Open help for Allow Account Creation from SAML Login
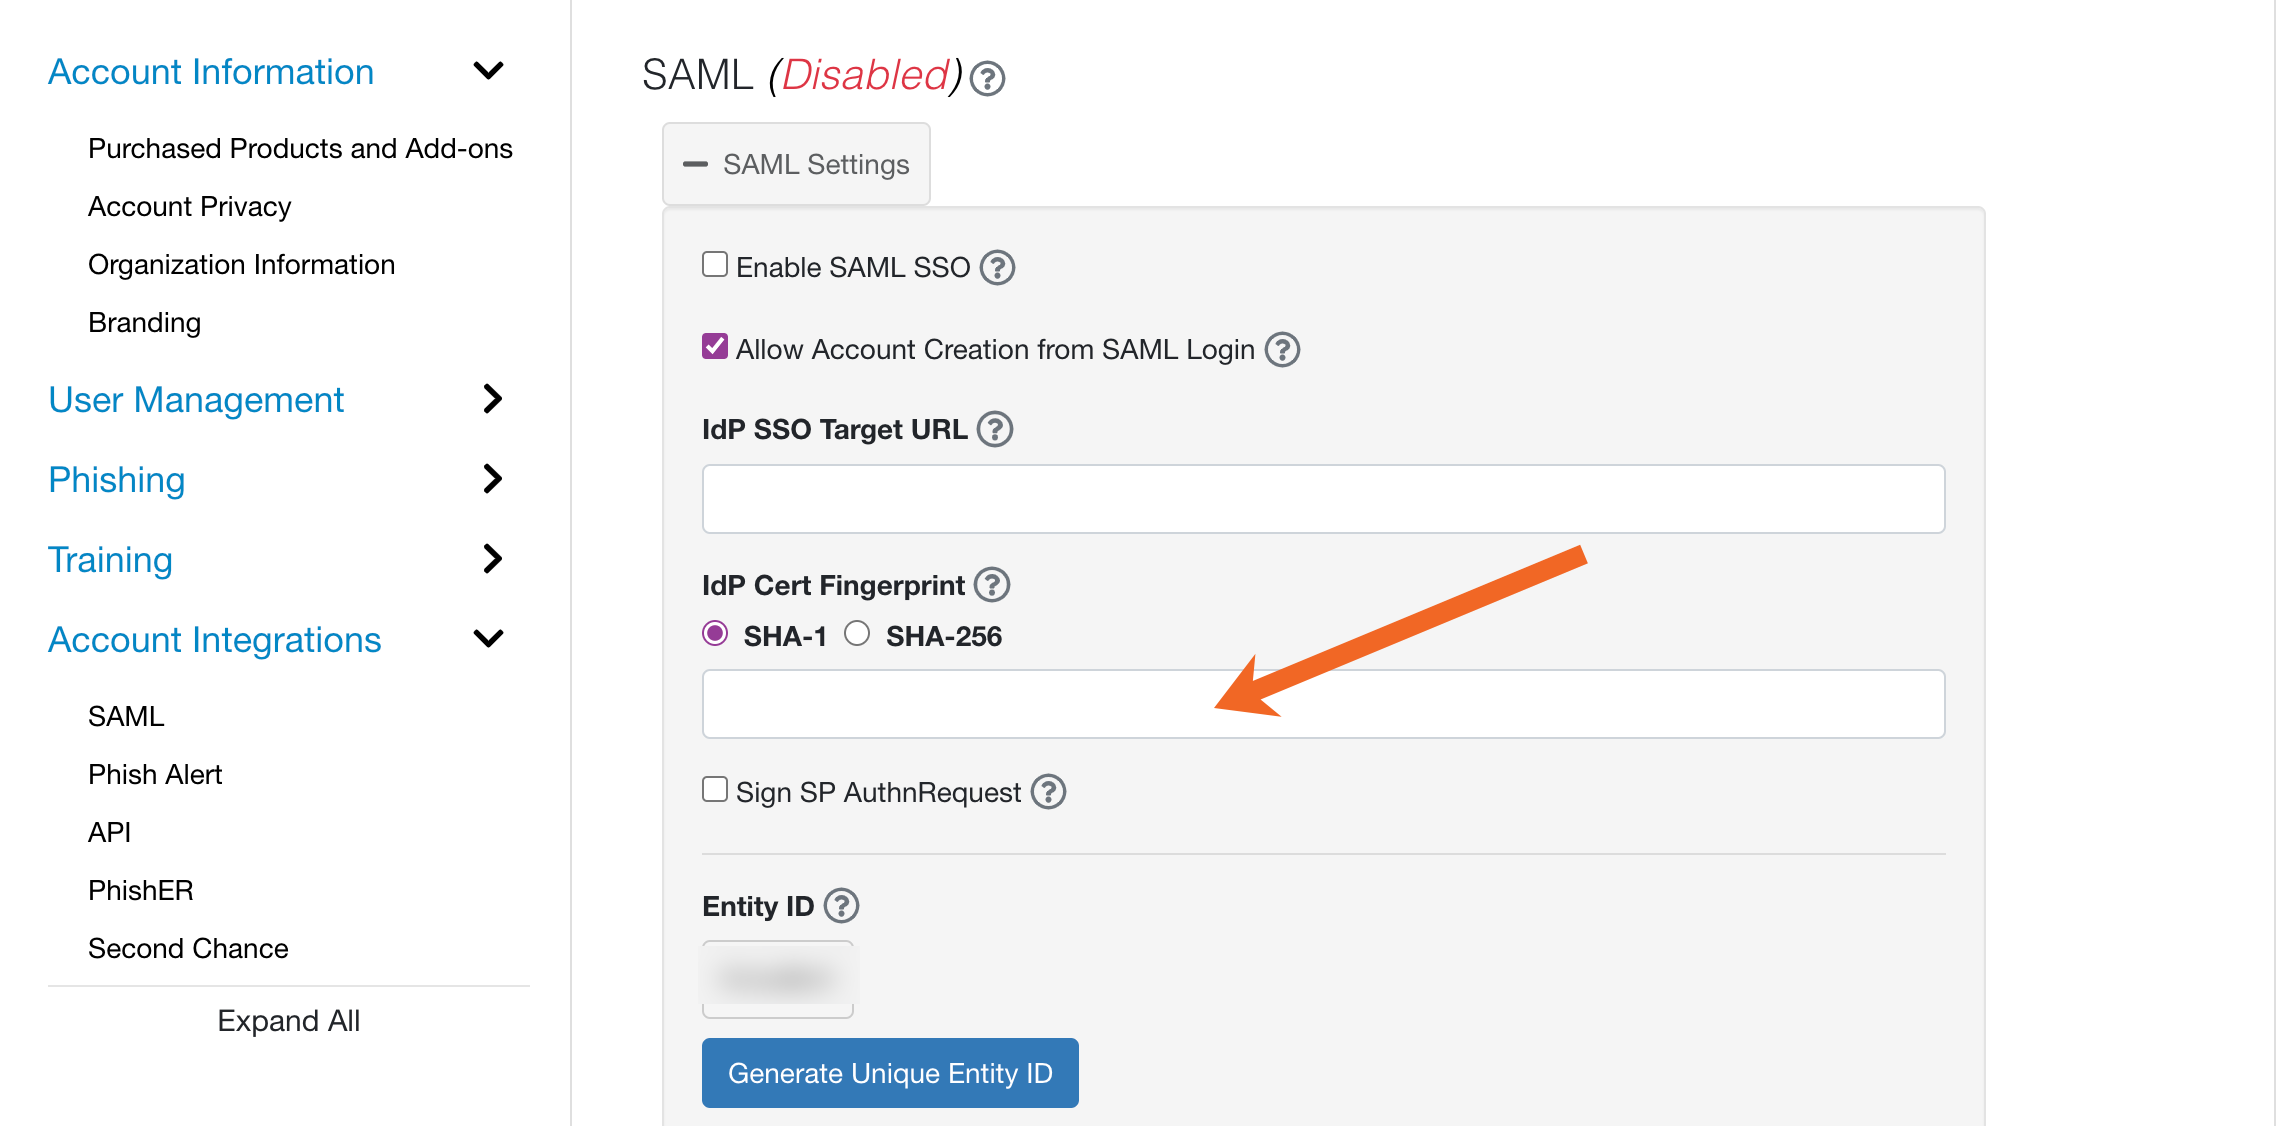 tap(1283, 349)
